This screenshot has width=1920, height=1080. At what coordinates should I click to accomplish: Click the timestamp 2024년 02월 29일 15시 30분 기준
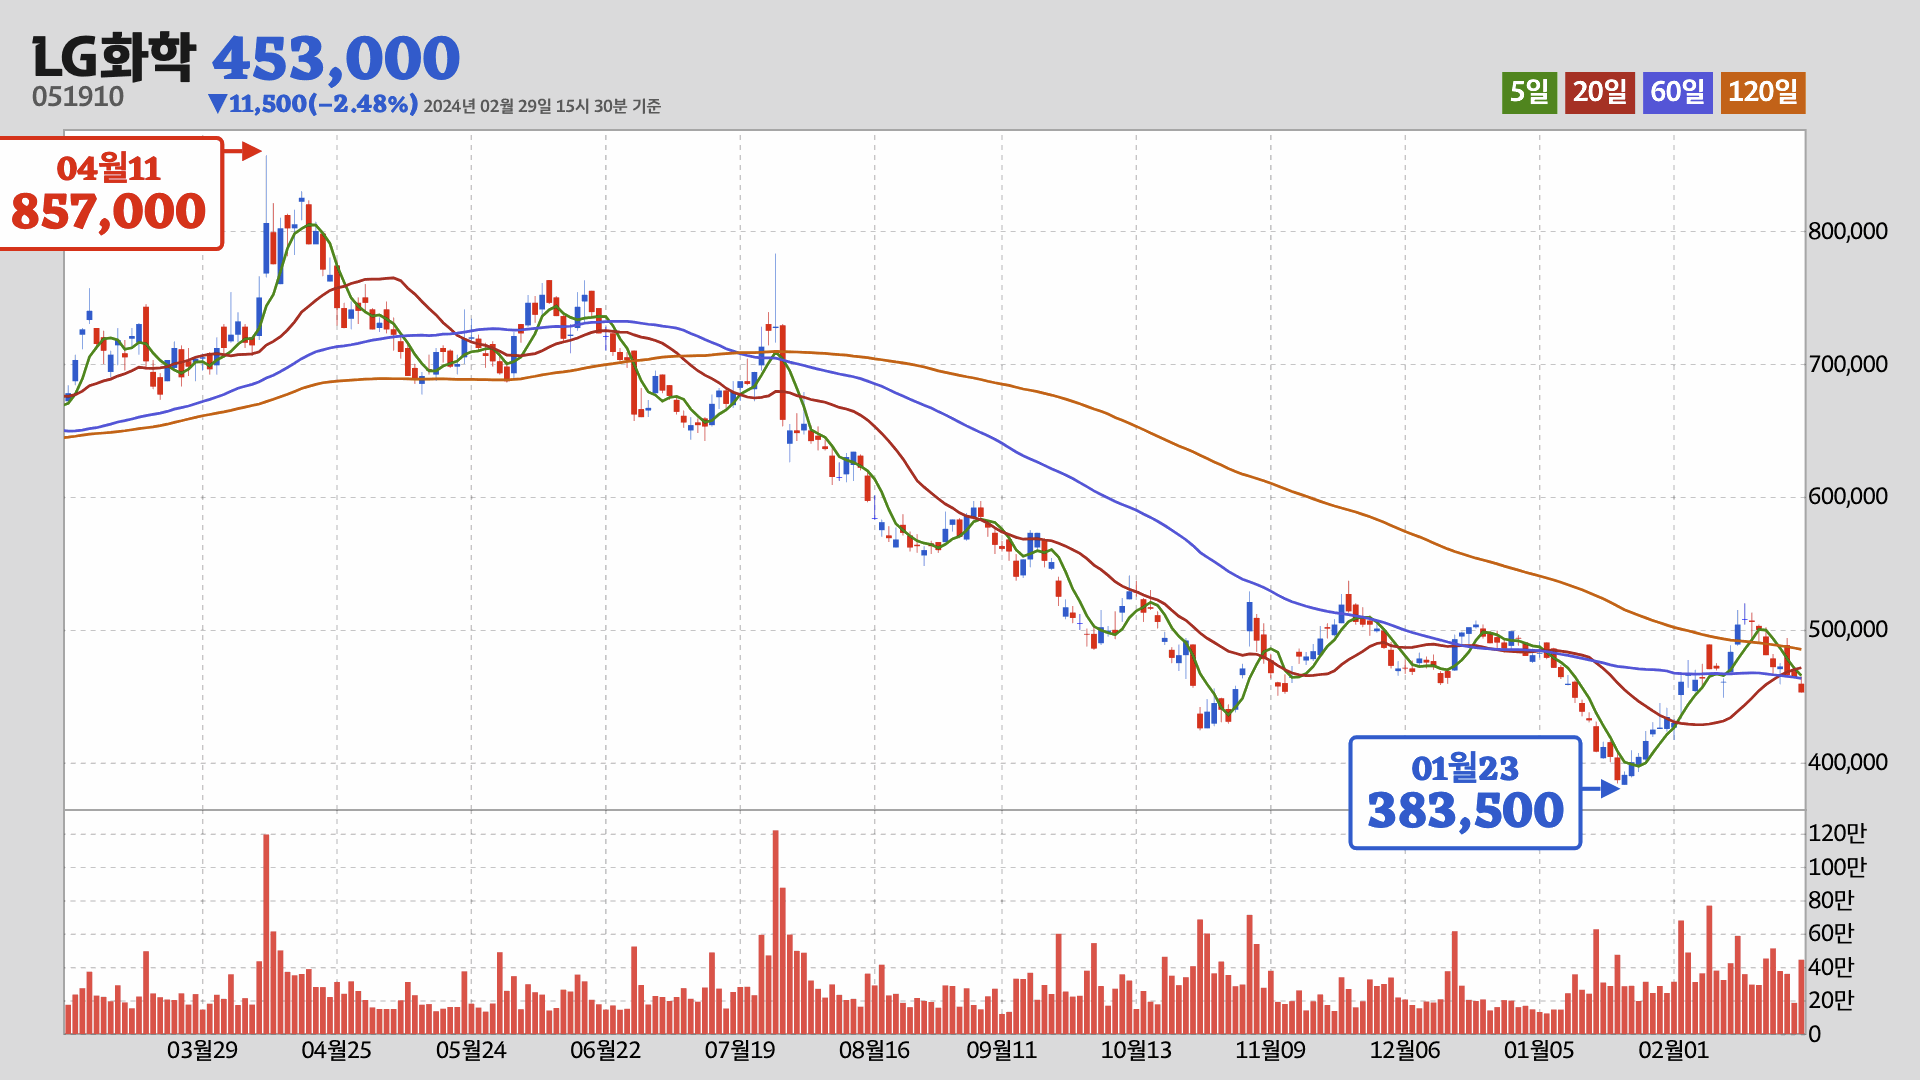coord(542,106)
